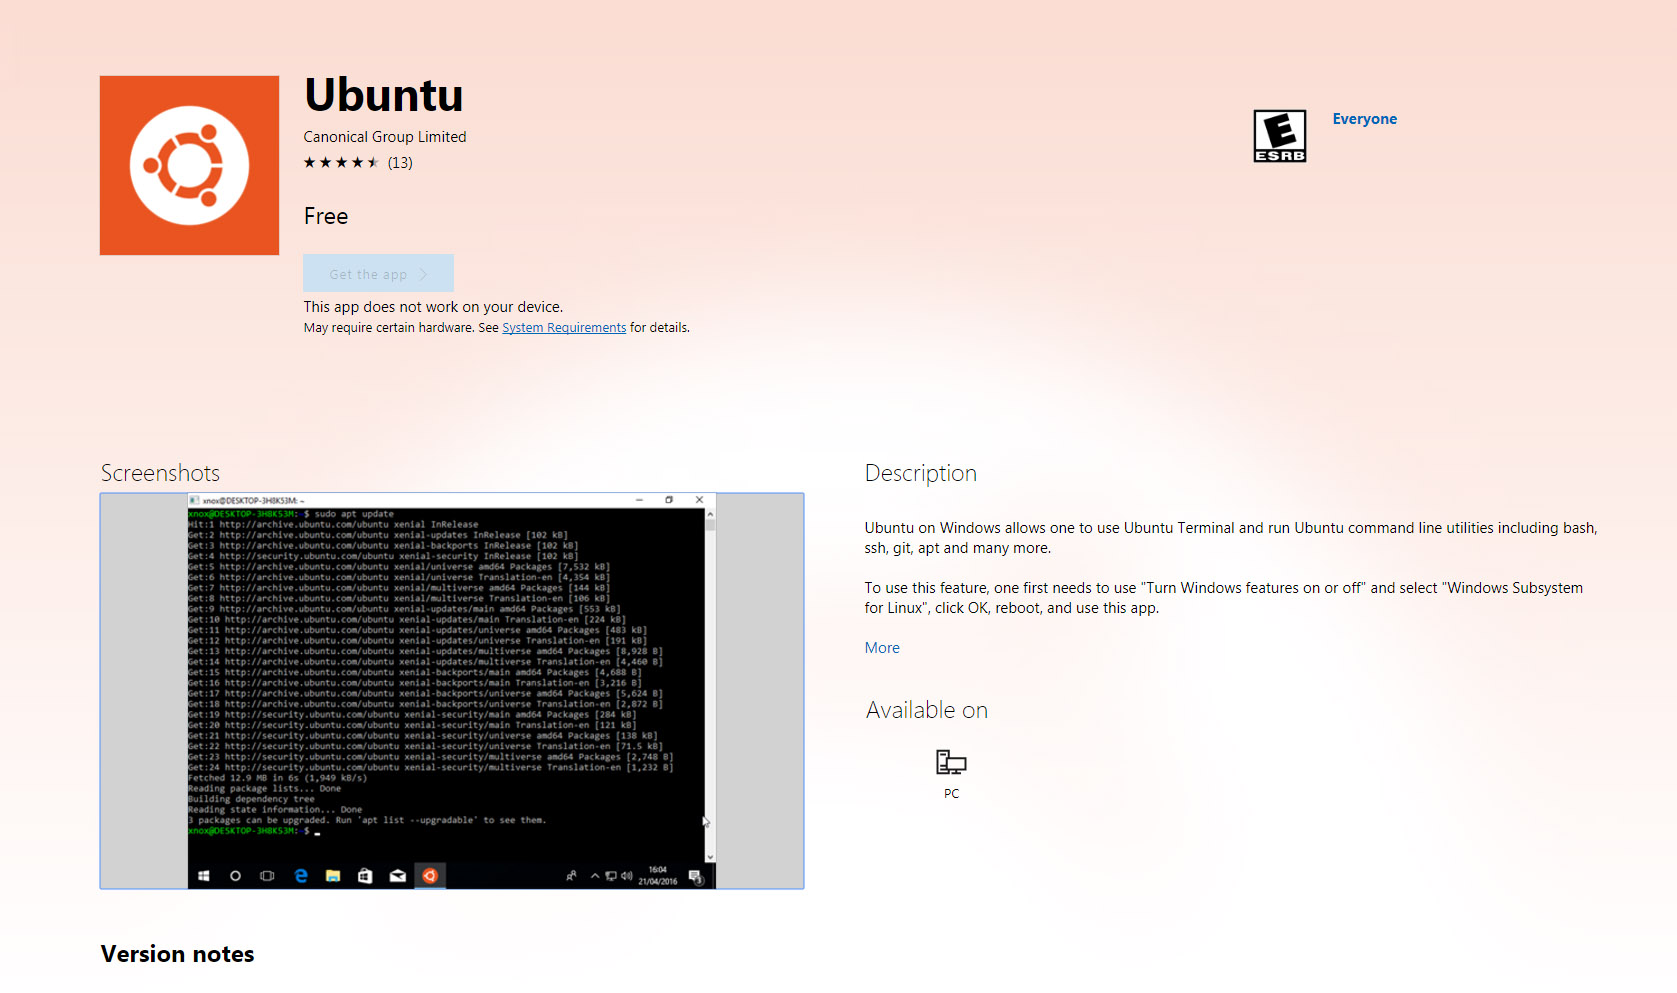Image resolution: width=1677 pixels, height=993 pixels.
Task: Rate Ubuntu by clicking the fifth star
Action: coord(371,161)
